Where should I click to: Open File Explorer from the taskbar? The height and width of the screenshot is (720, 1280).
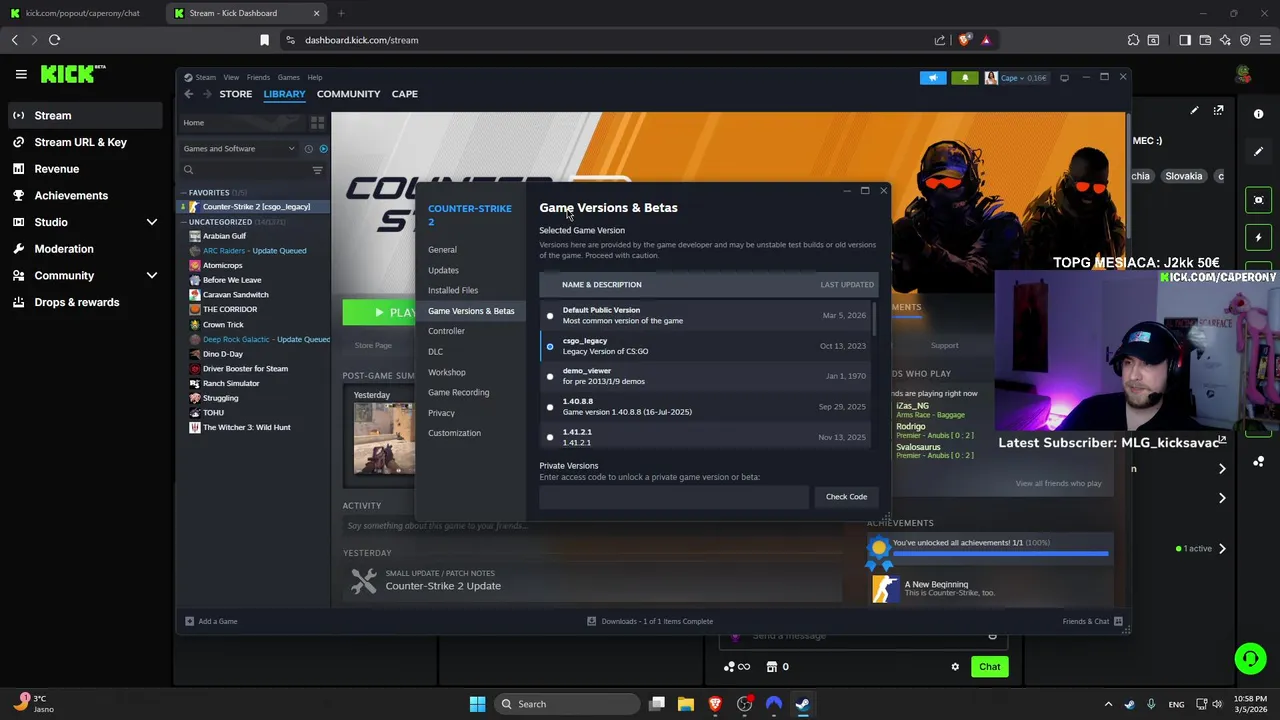(x=686, y=704)
